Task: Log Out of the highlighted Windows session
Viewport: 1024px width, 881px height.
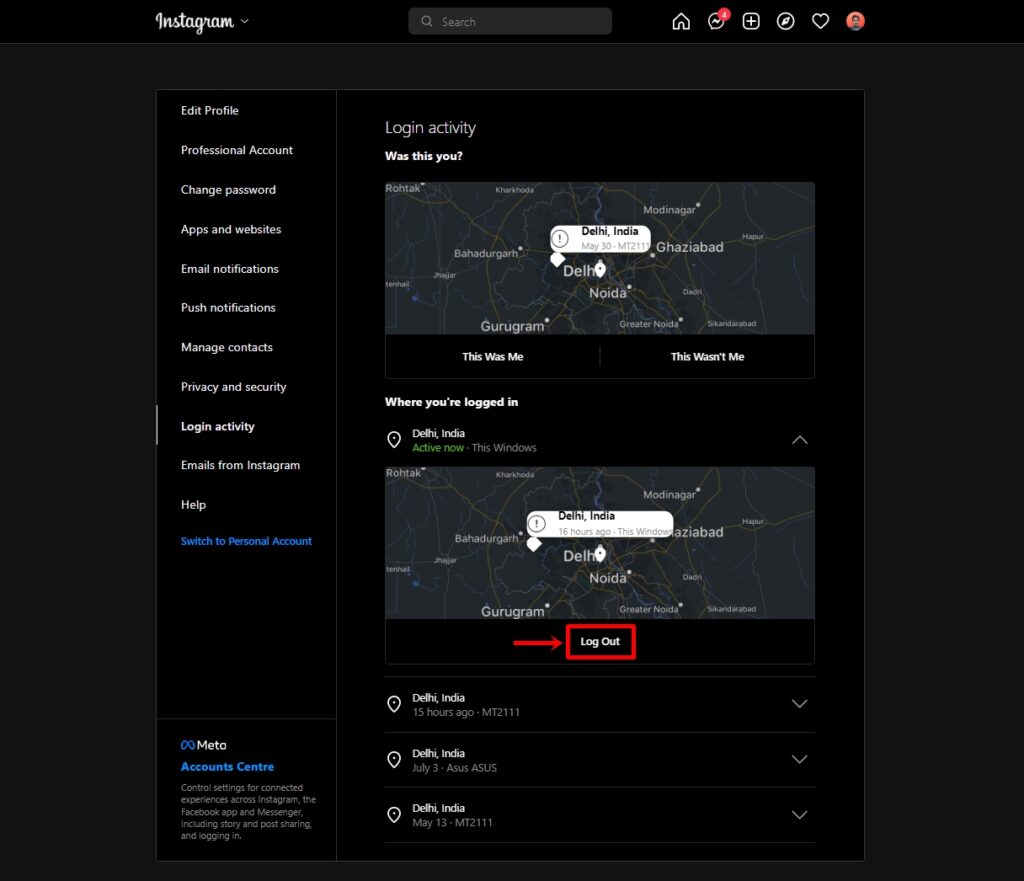Action: (x=600, y=642)
